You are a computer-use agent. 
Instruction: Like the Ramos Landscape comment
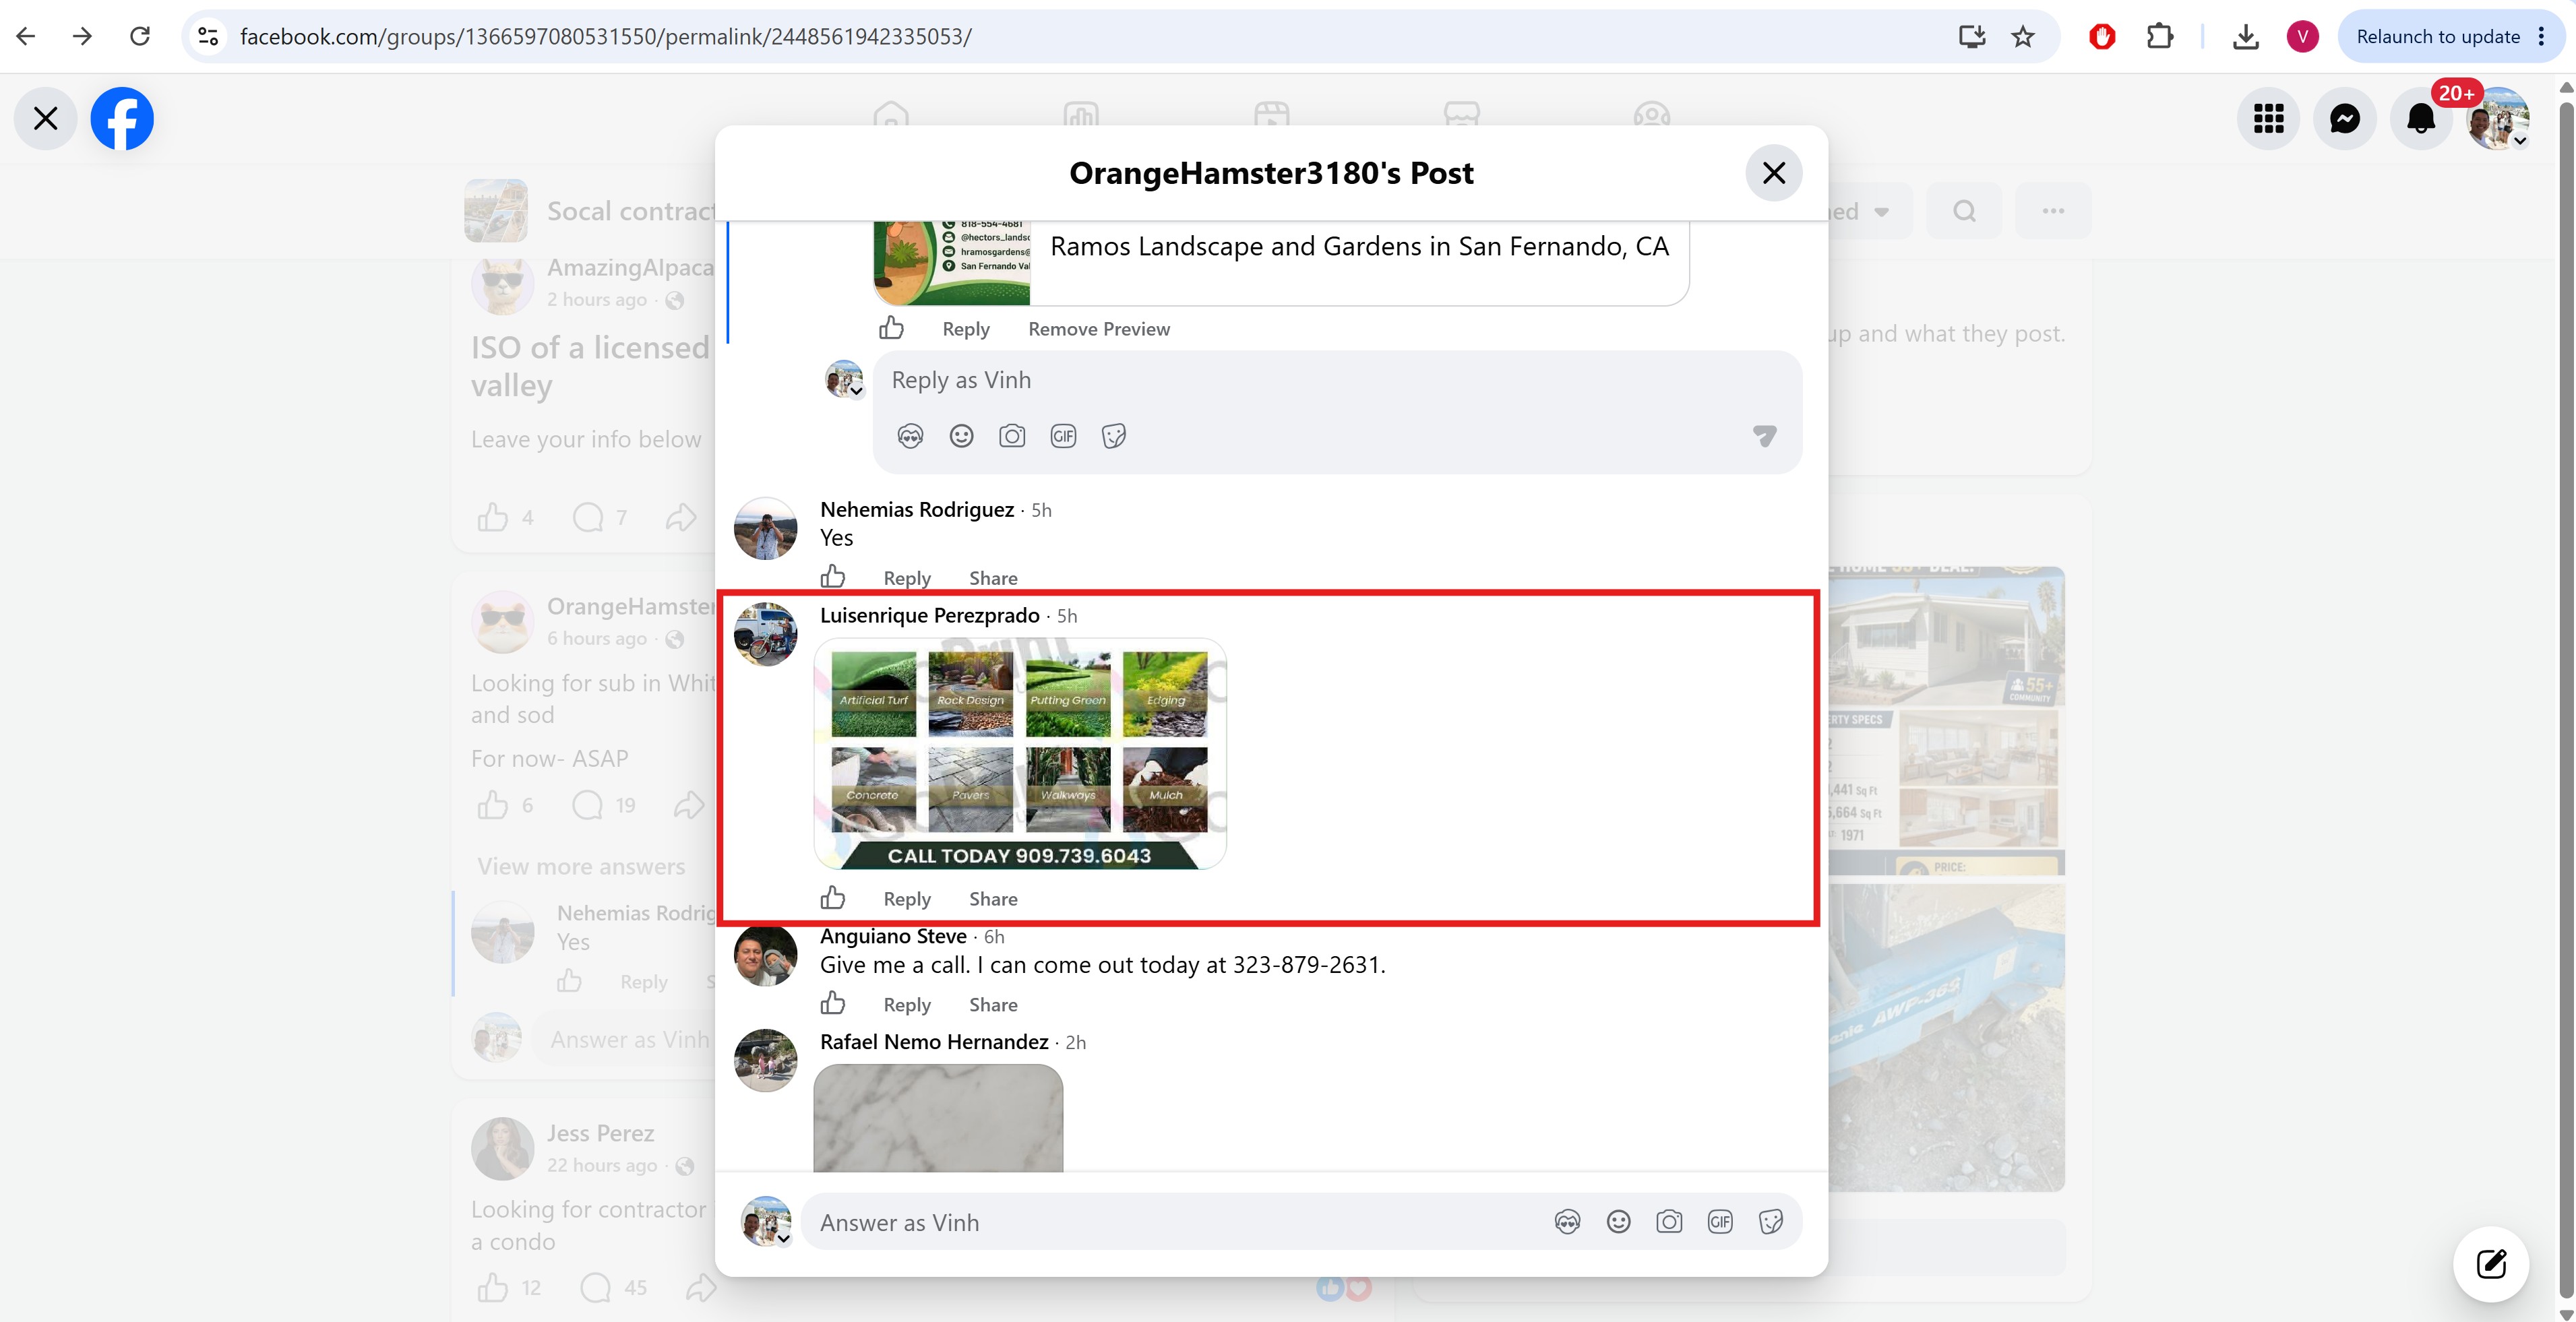[x=891, y=328]
